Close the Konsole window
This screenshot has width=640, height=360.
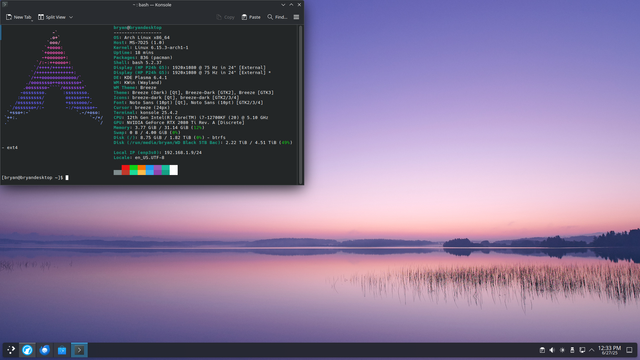[x=299, y=4]
